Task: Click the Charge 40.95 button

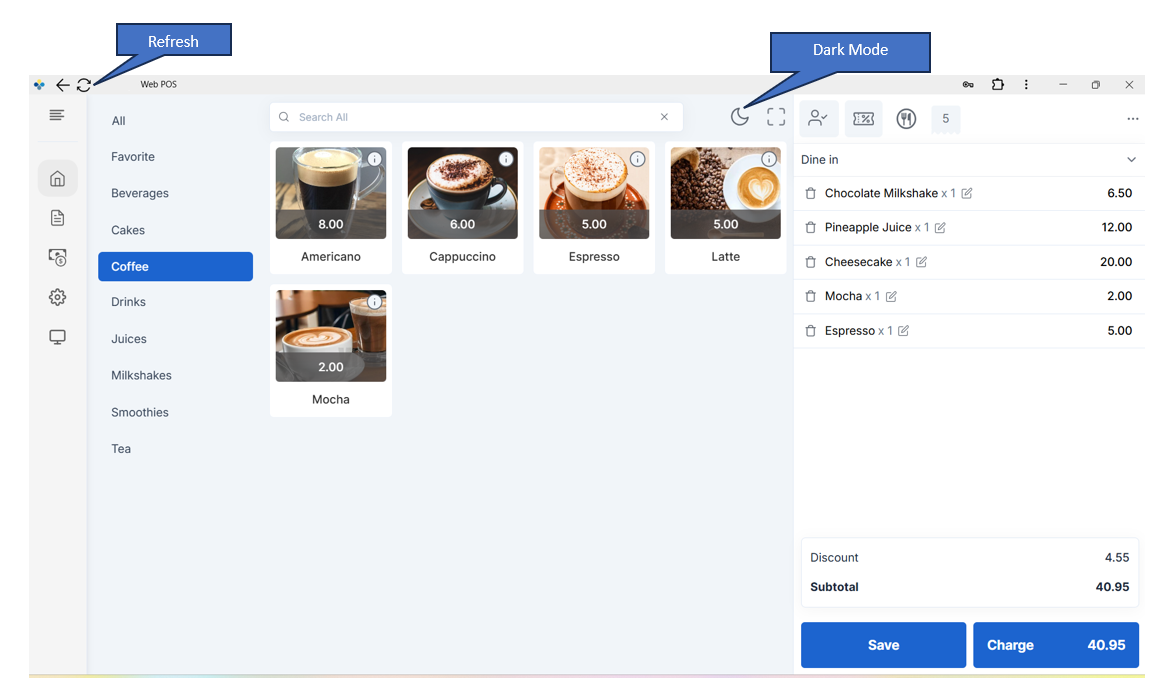Action: pyautogui.click(x=1055, y=645)
